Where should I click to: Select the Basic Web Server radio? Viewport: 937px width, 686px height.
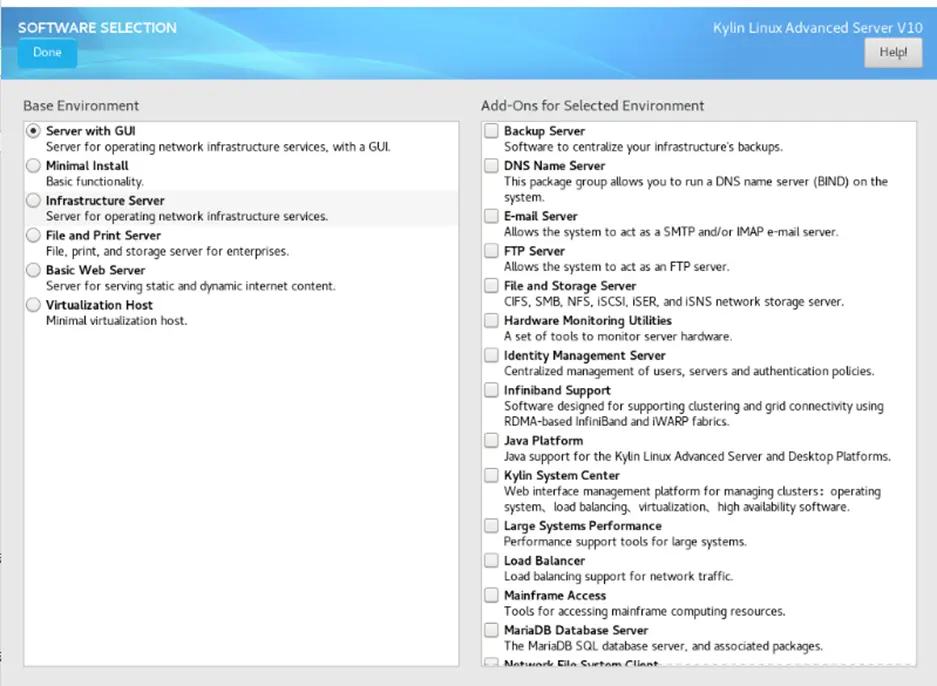33,270
